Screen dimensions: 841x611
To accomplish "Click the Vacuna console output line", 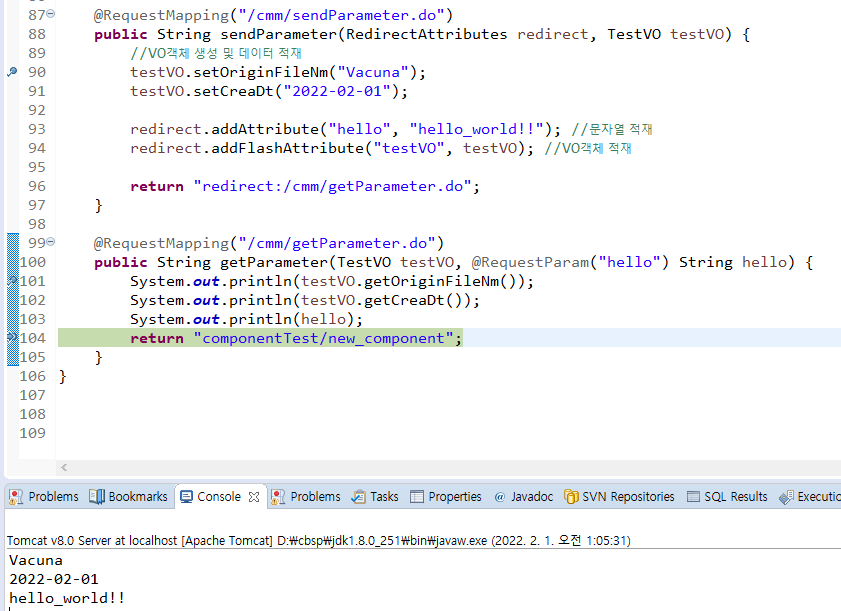I will pyautogui.click(x=36, y=561).
